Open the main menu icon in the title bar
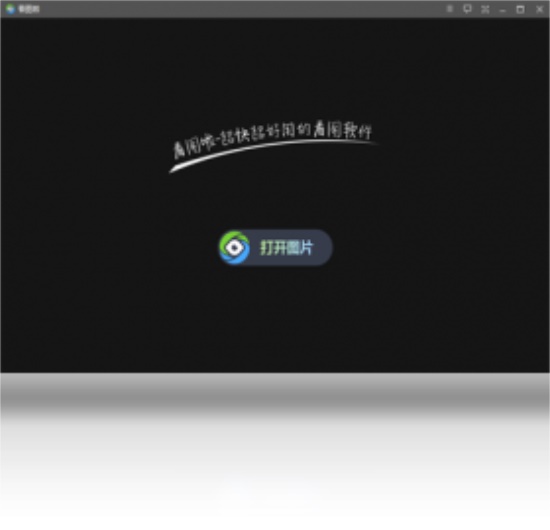This screenshot has height=530, width=550. [449, 9]
